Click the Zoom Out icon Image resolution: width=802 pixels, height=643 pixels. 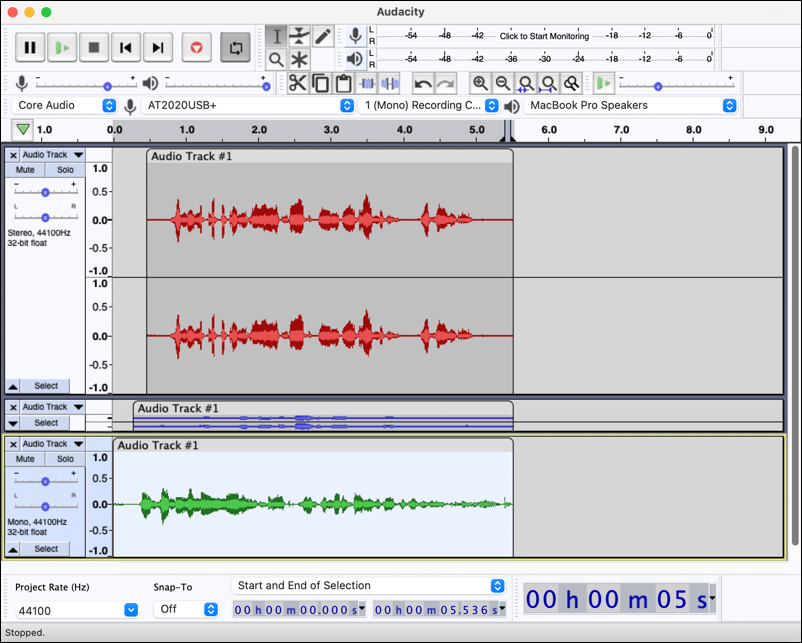pos(503,83)
